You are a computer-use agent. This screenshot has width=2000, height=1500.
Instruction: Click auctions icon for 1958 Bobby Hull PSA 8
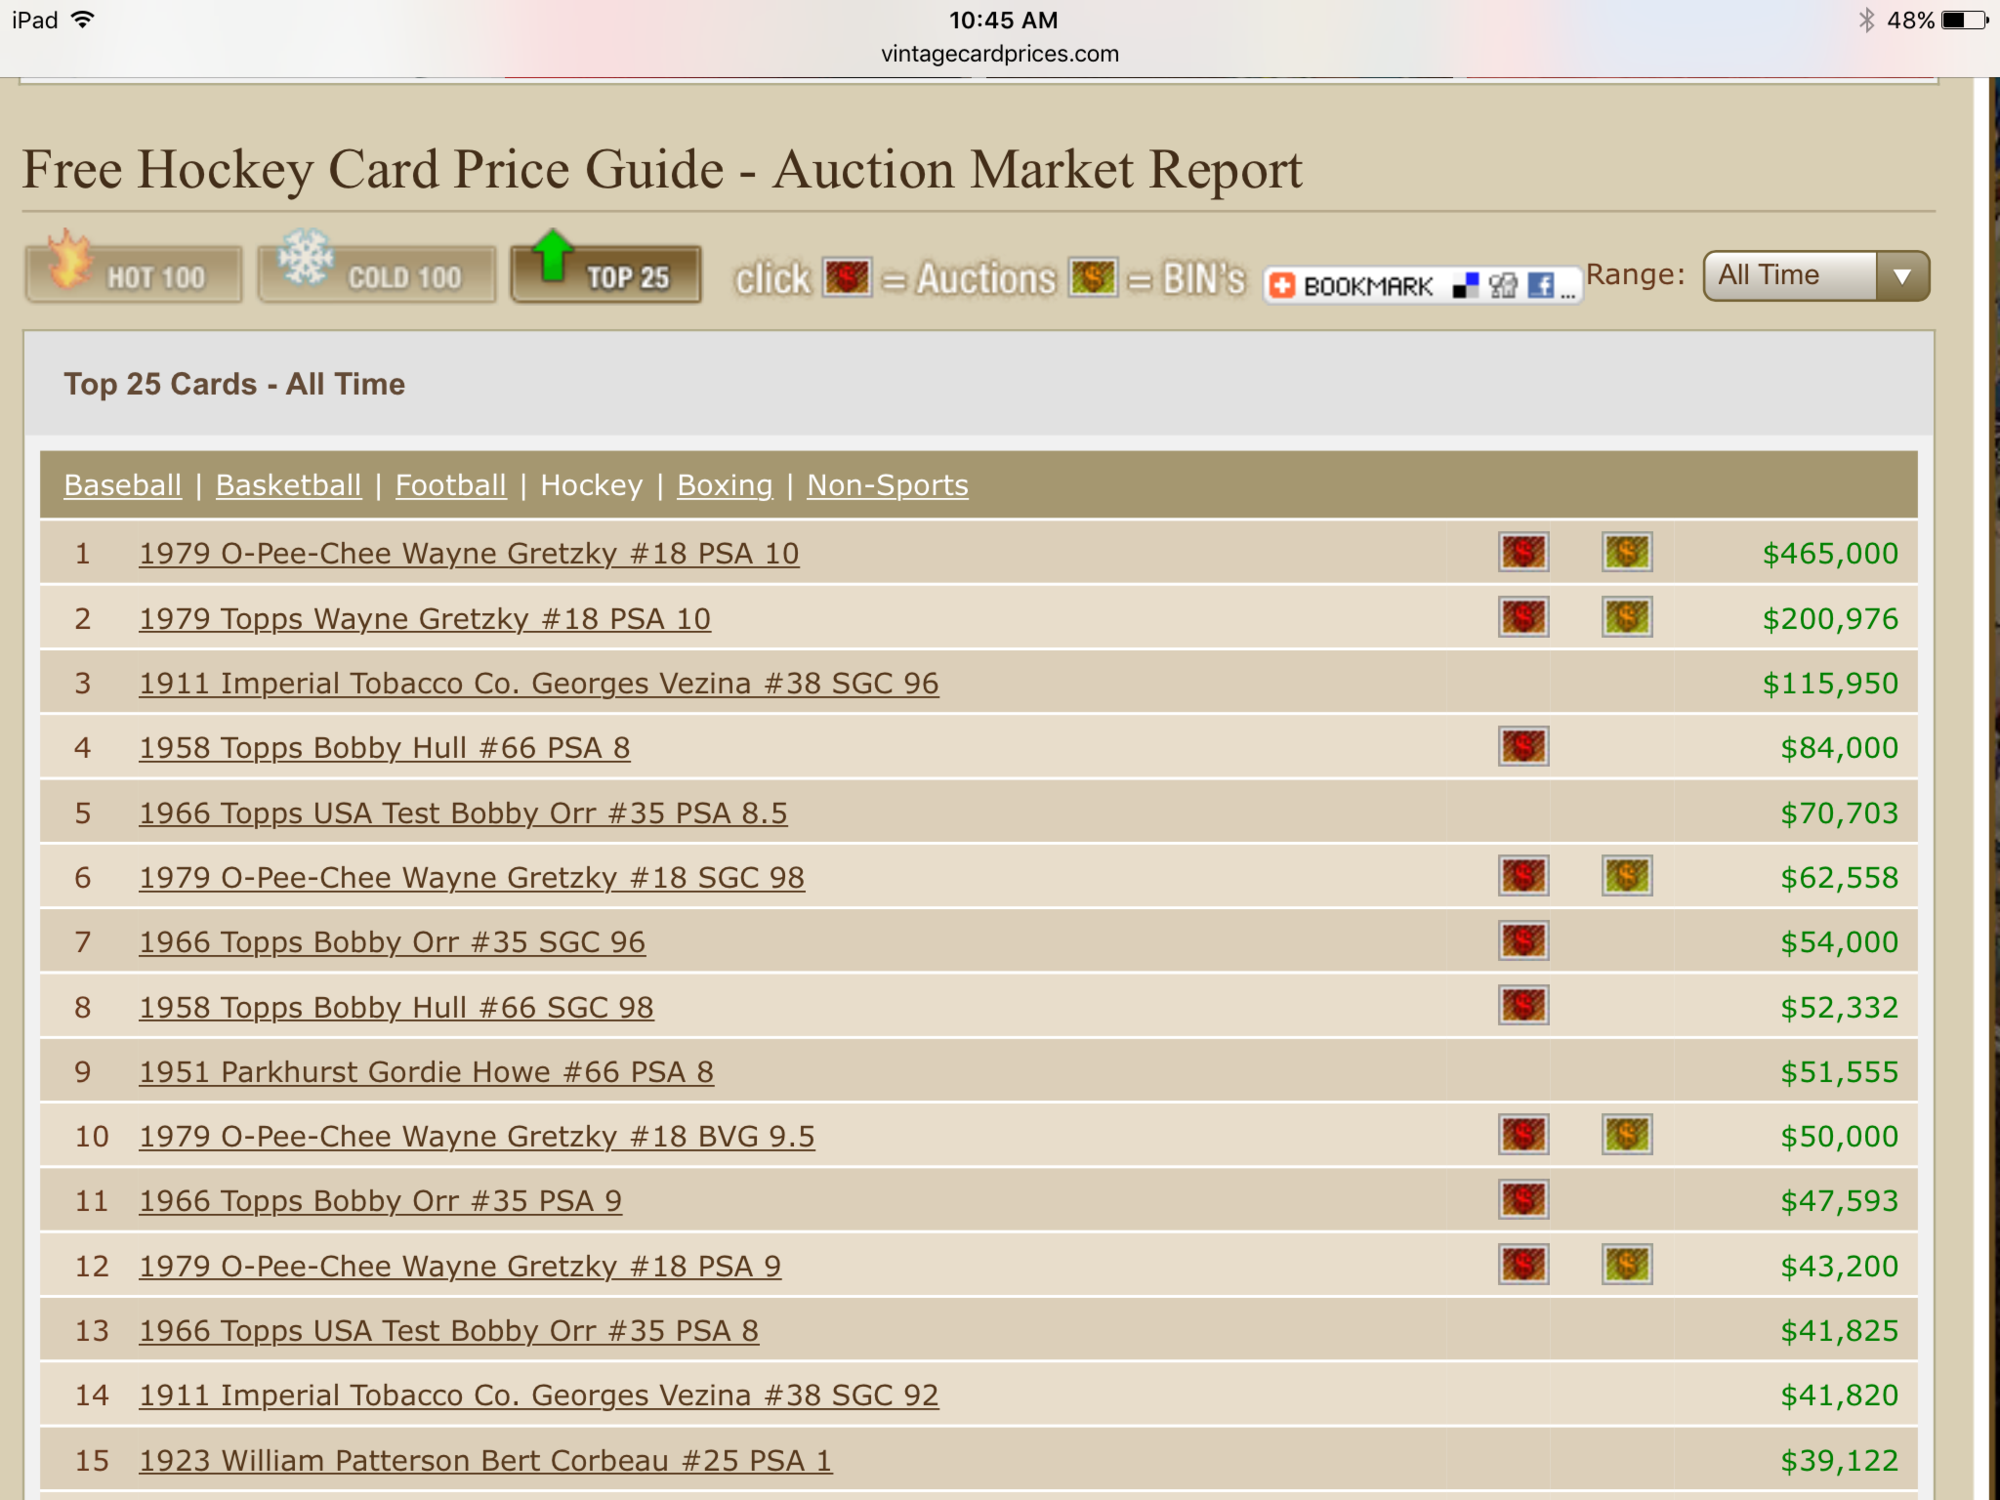pyautogui.click(x=1523, y=747)
